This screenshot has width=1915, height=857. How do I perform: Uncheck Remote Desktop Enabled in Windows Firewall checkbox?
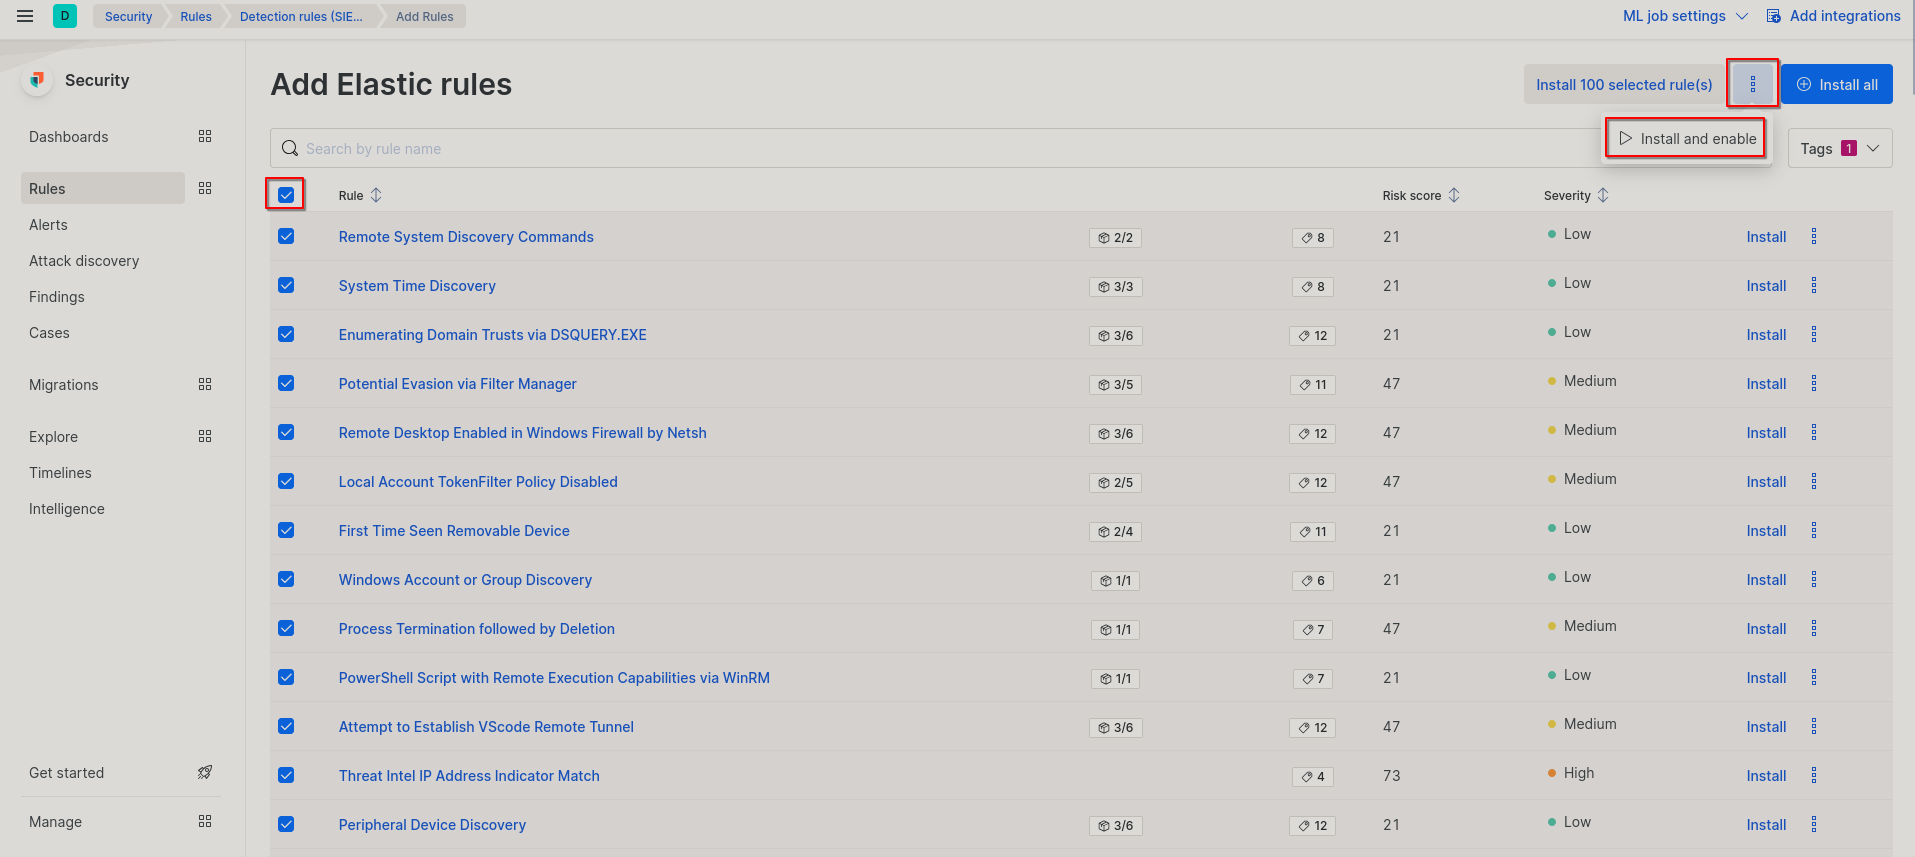coord(286,432)
